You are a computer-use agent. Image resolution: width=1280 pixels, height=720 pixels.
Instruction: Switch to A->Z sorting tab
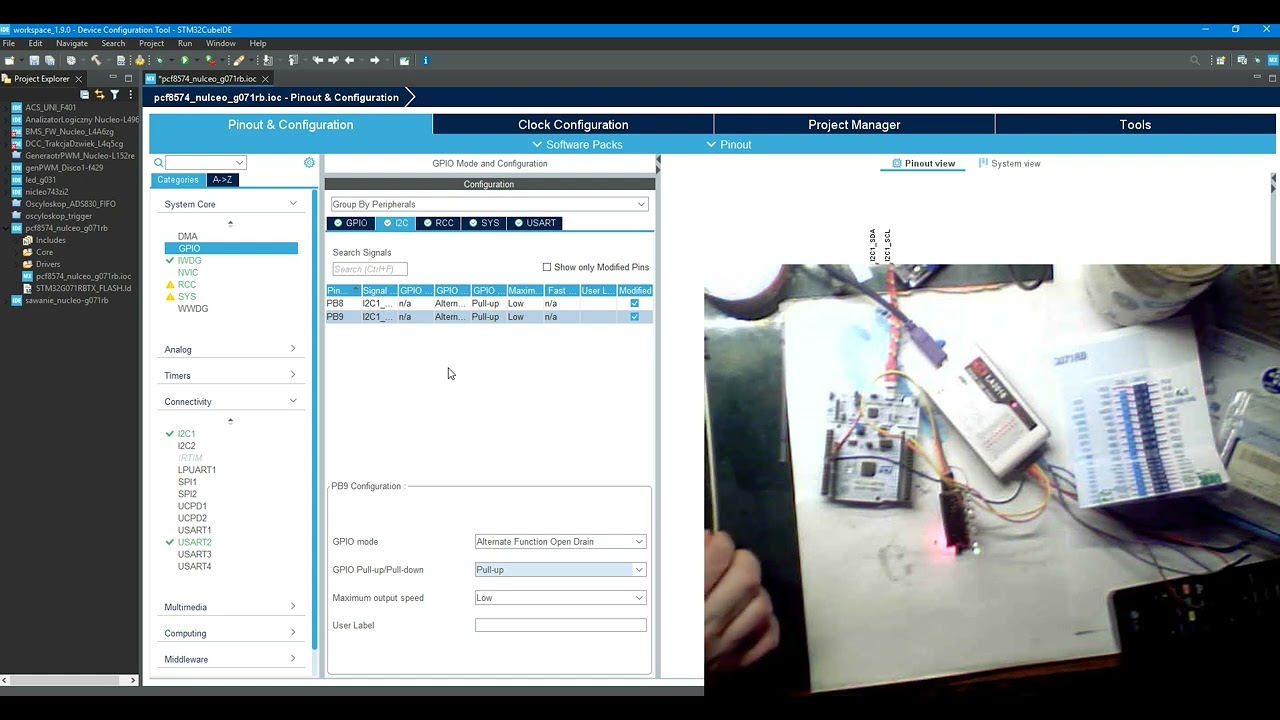(222, 180)
